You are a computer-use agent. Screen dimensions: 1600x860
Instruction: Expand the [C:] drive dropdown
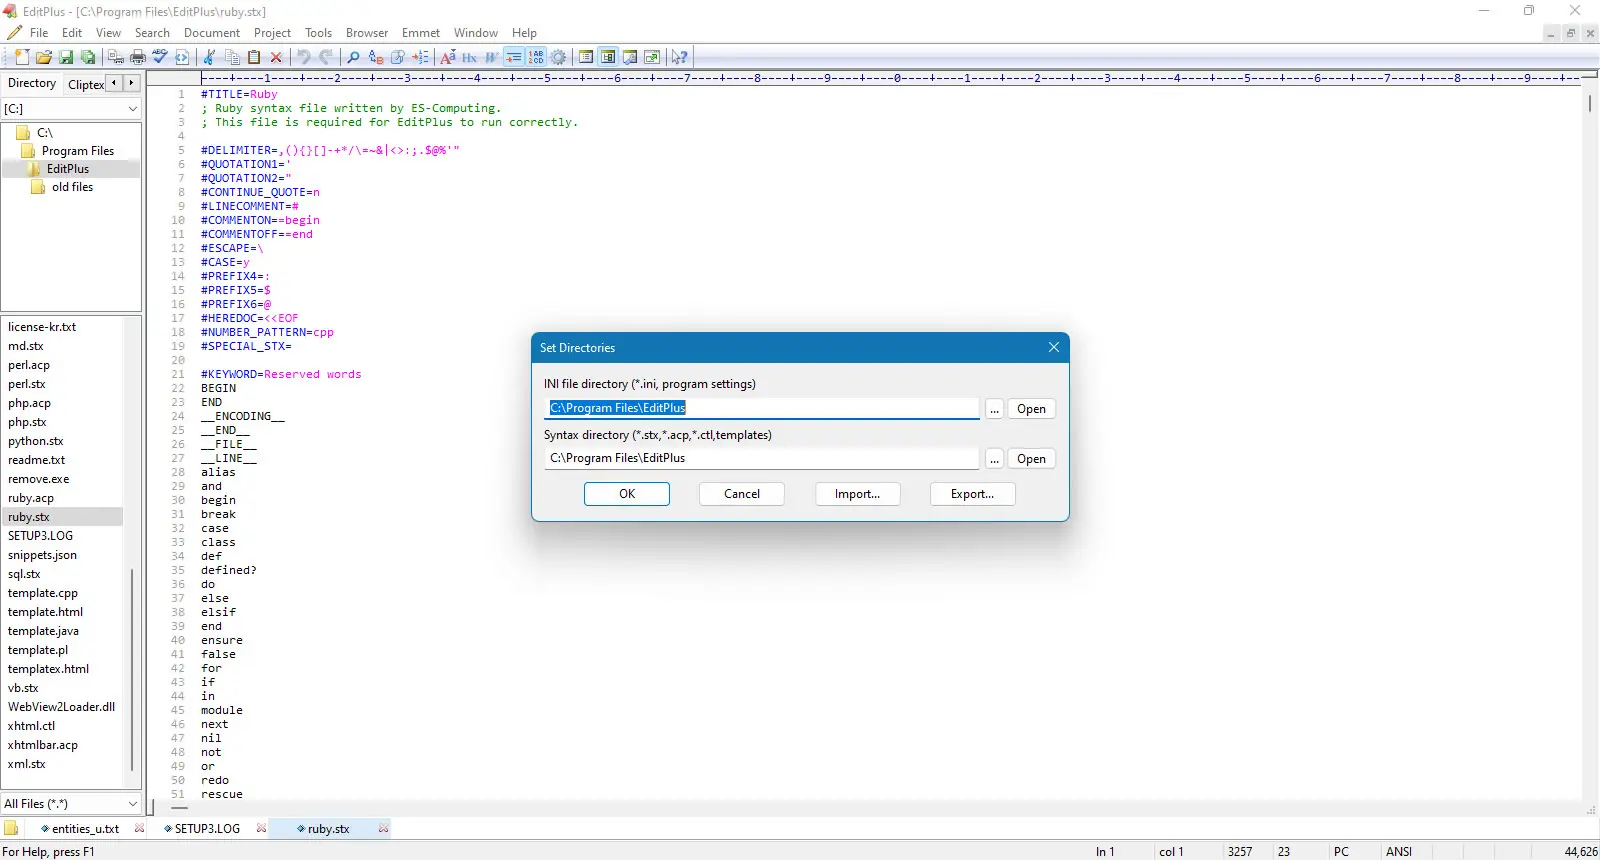coord(132,108)
